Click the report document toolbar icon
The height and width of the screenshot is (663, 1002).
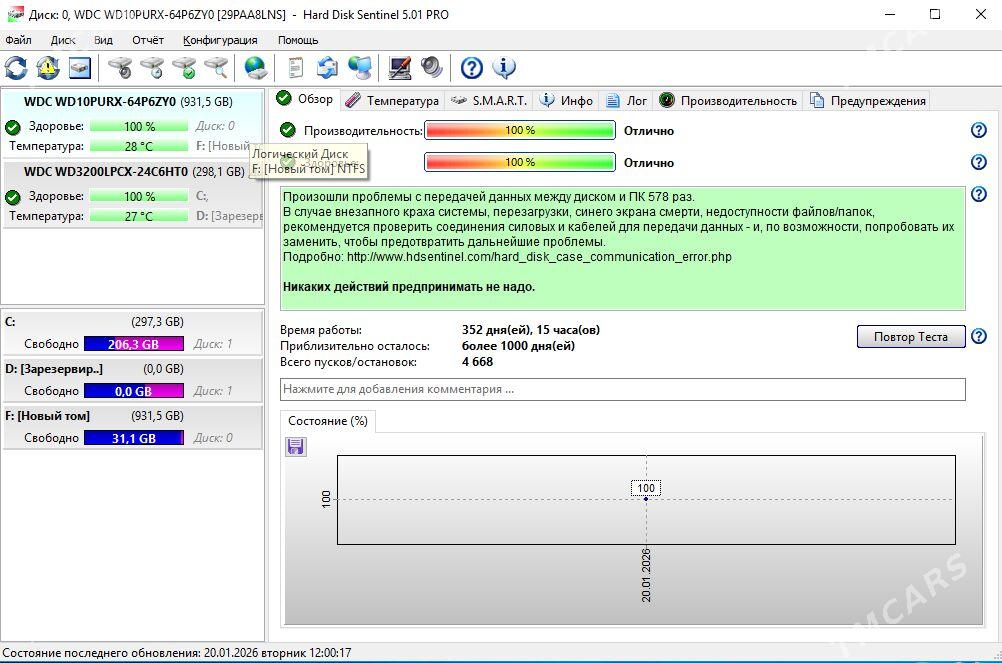295,68
